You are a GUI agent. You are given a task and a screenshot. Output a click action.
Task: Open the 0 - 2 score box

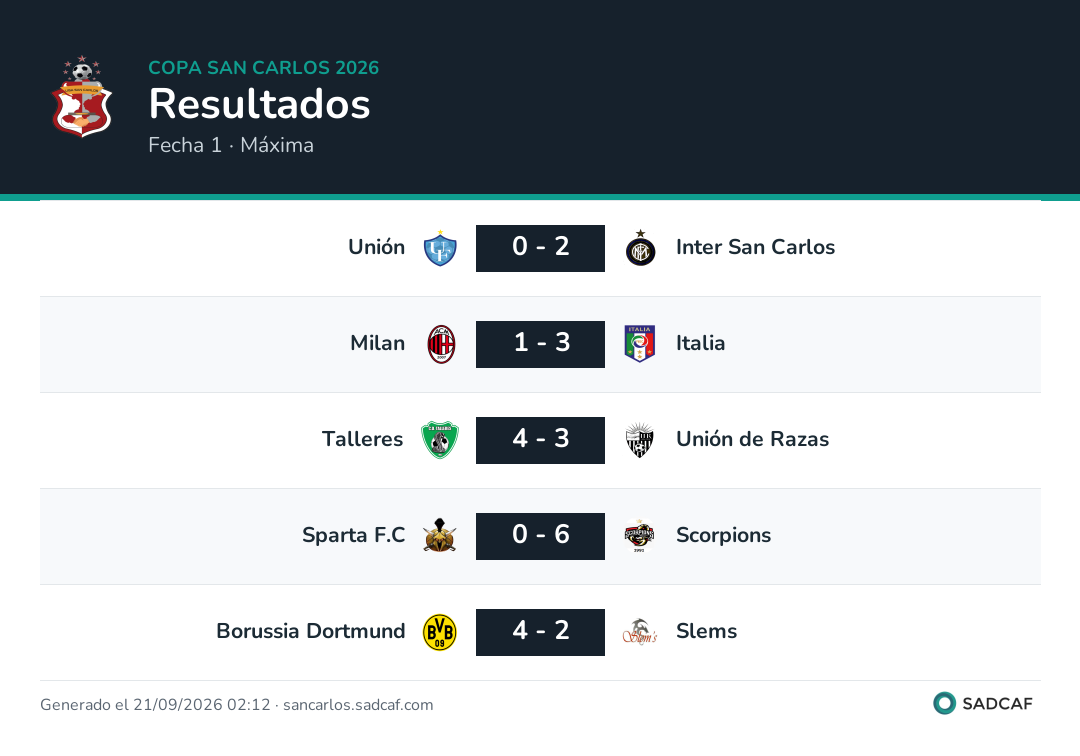click(x=541, y=249)
